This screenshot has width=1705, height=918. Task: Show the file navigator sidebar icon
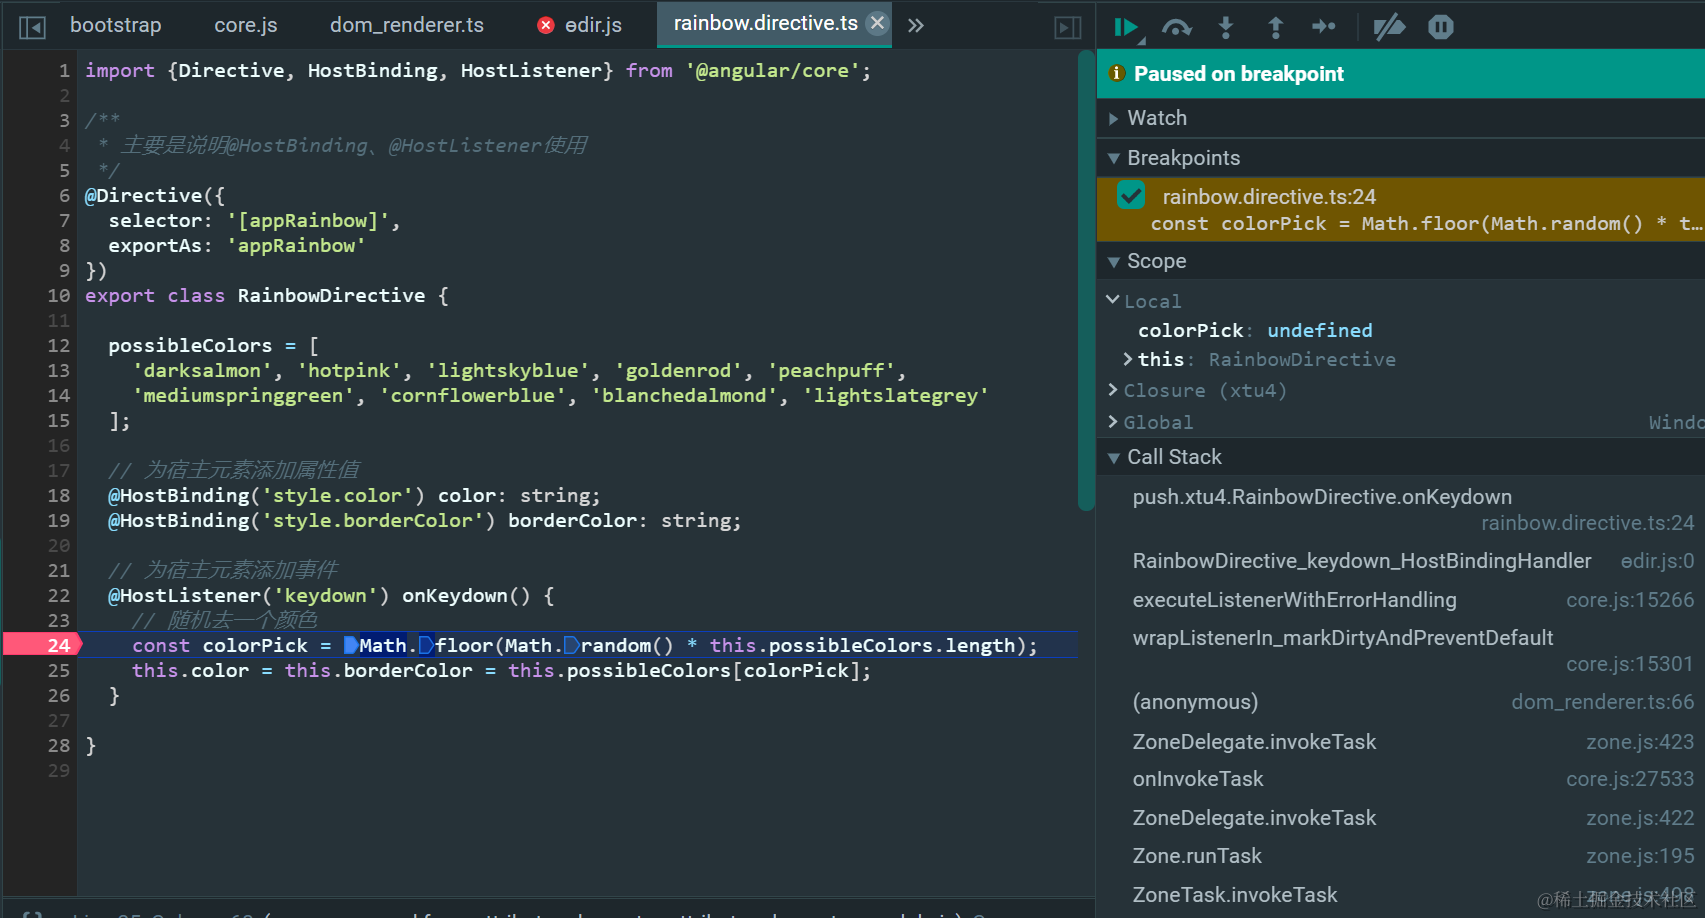tap(32, 27)
